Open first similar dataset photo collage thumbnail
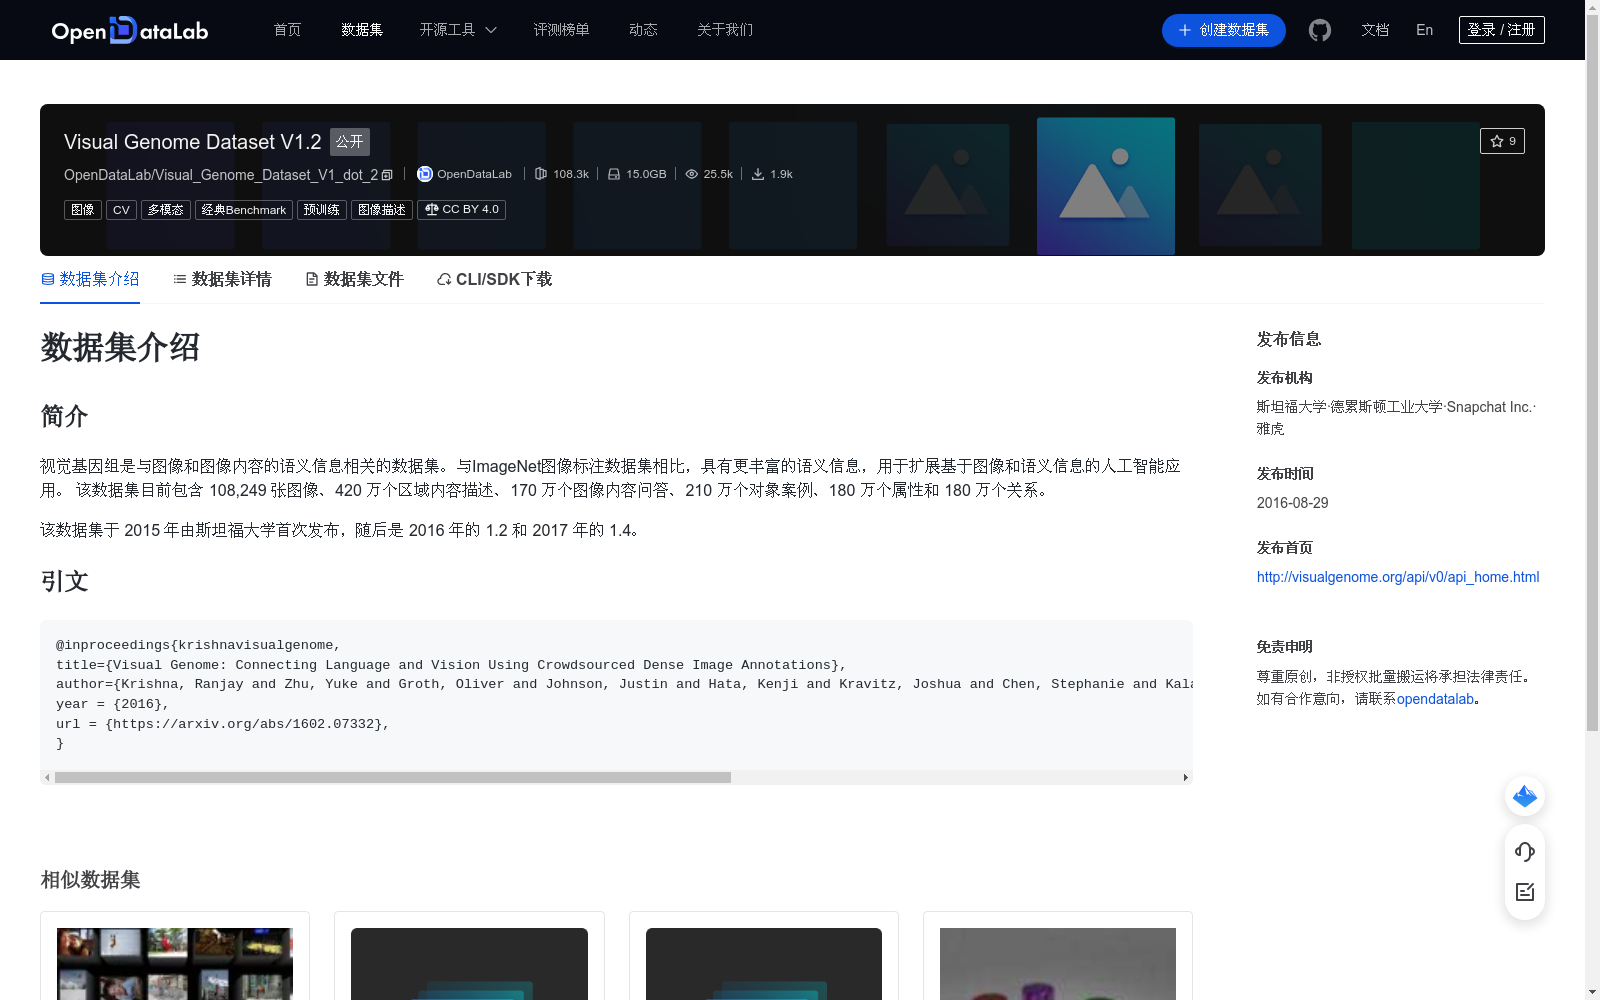 click(175, 964)
